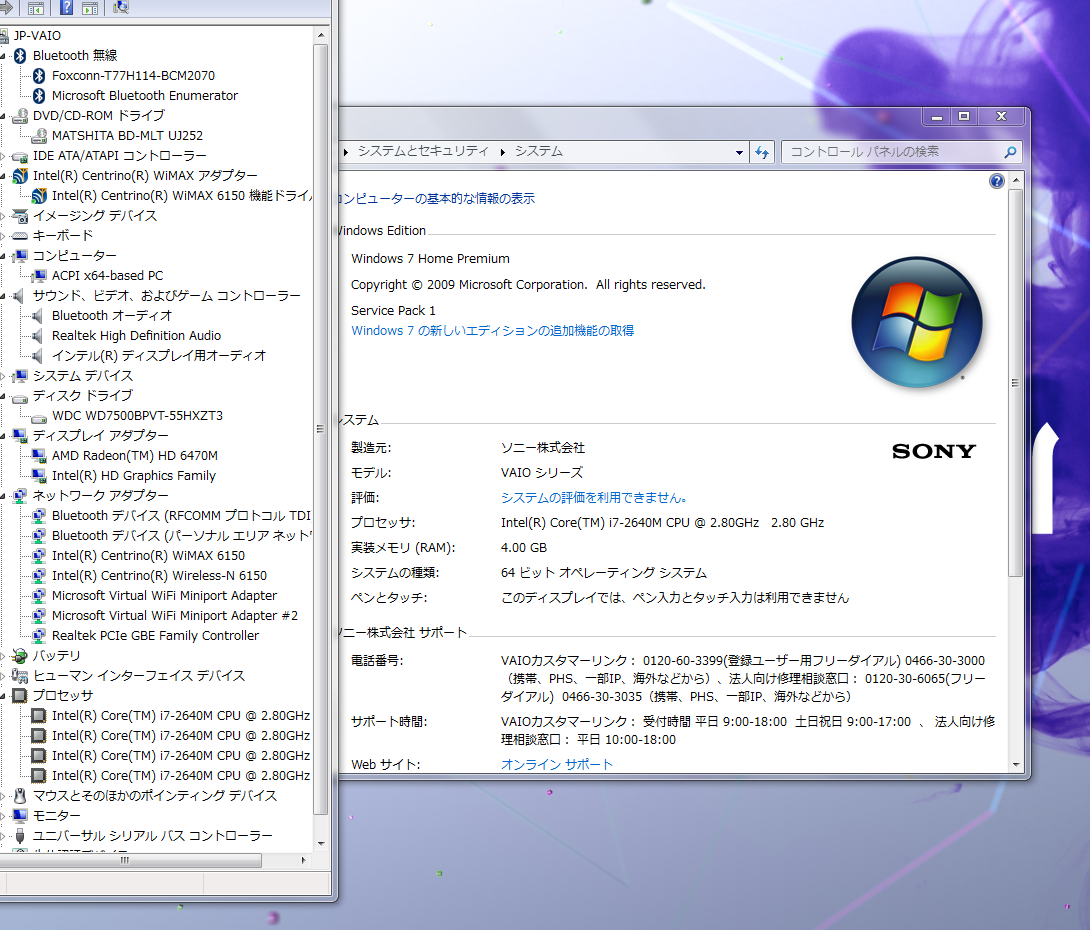Select the Bluetooth オーディオ device
The width and height of the screenshot is (1090, 930).
coord(112,316)
